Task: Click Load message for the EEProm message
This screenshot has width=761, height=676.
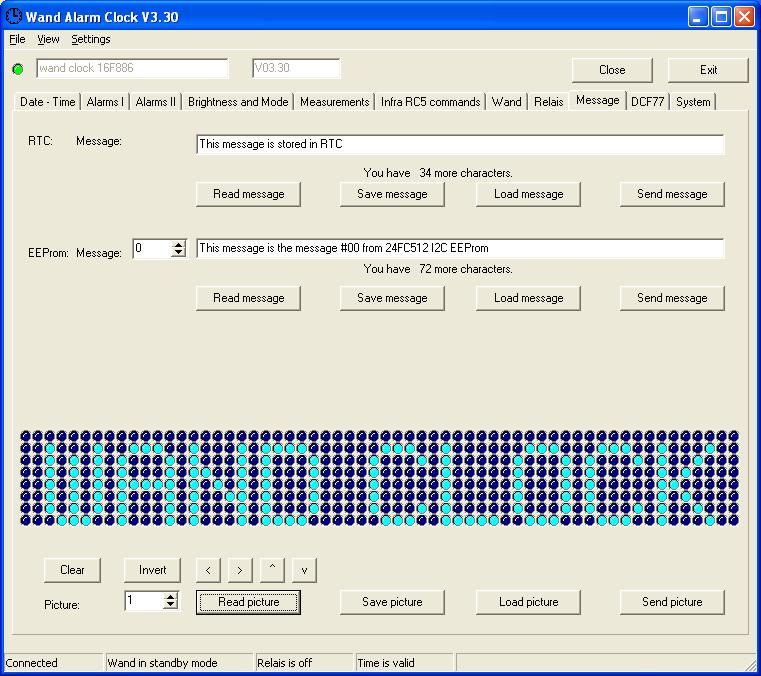Action: tap(529, 298)
